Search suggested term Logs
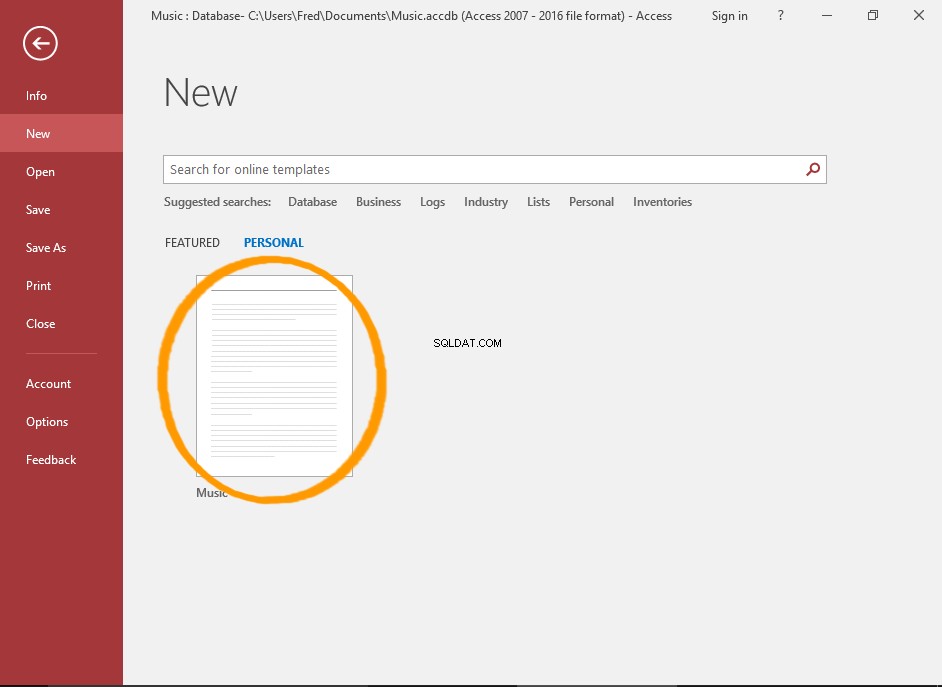942x687 pixels. click(433, 202)
